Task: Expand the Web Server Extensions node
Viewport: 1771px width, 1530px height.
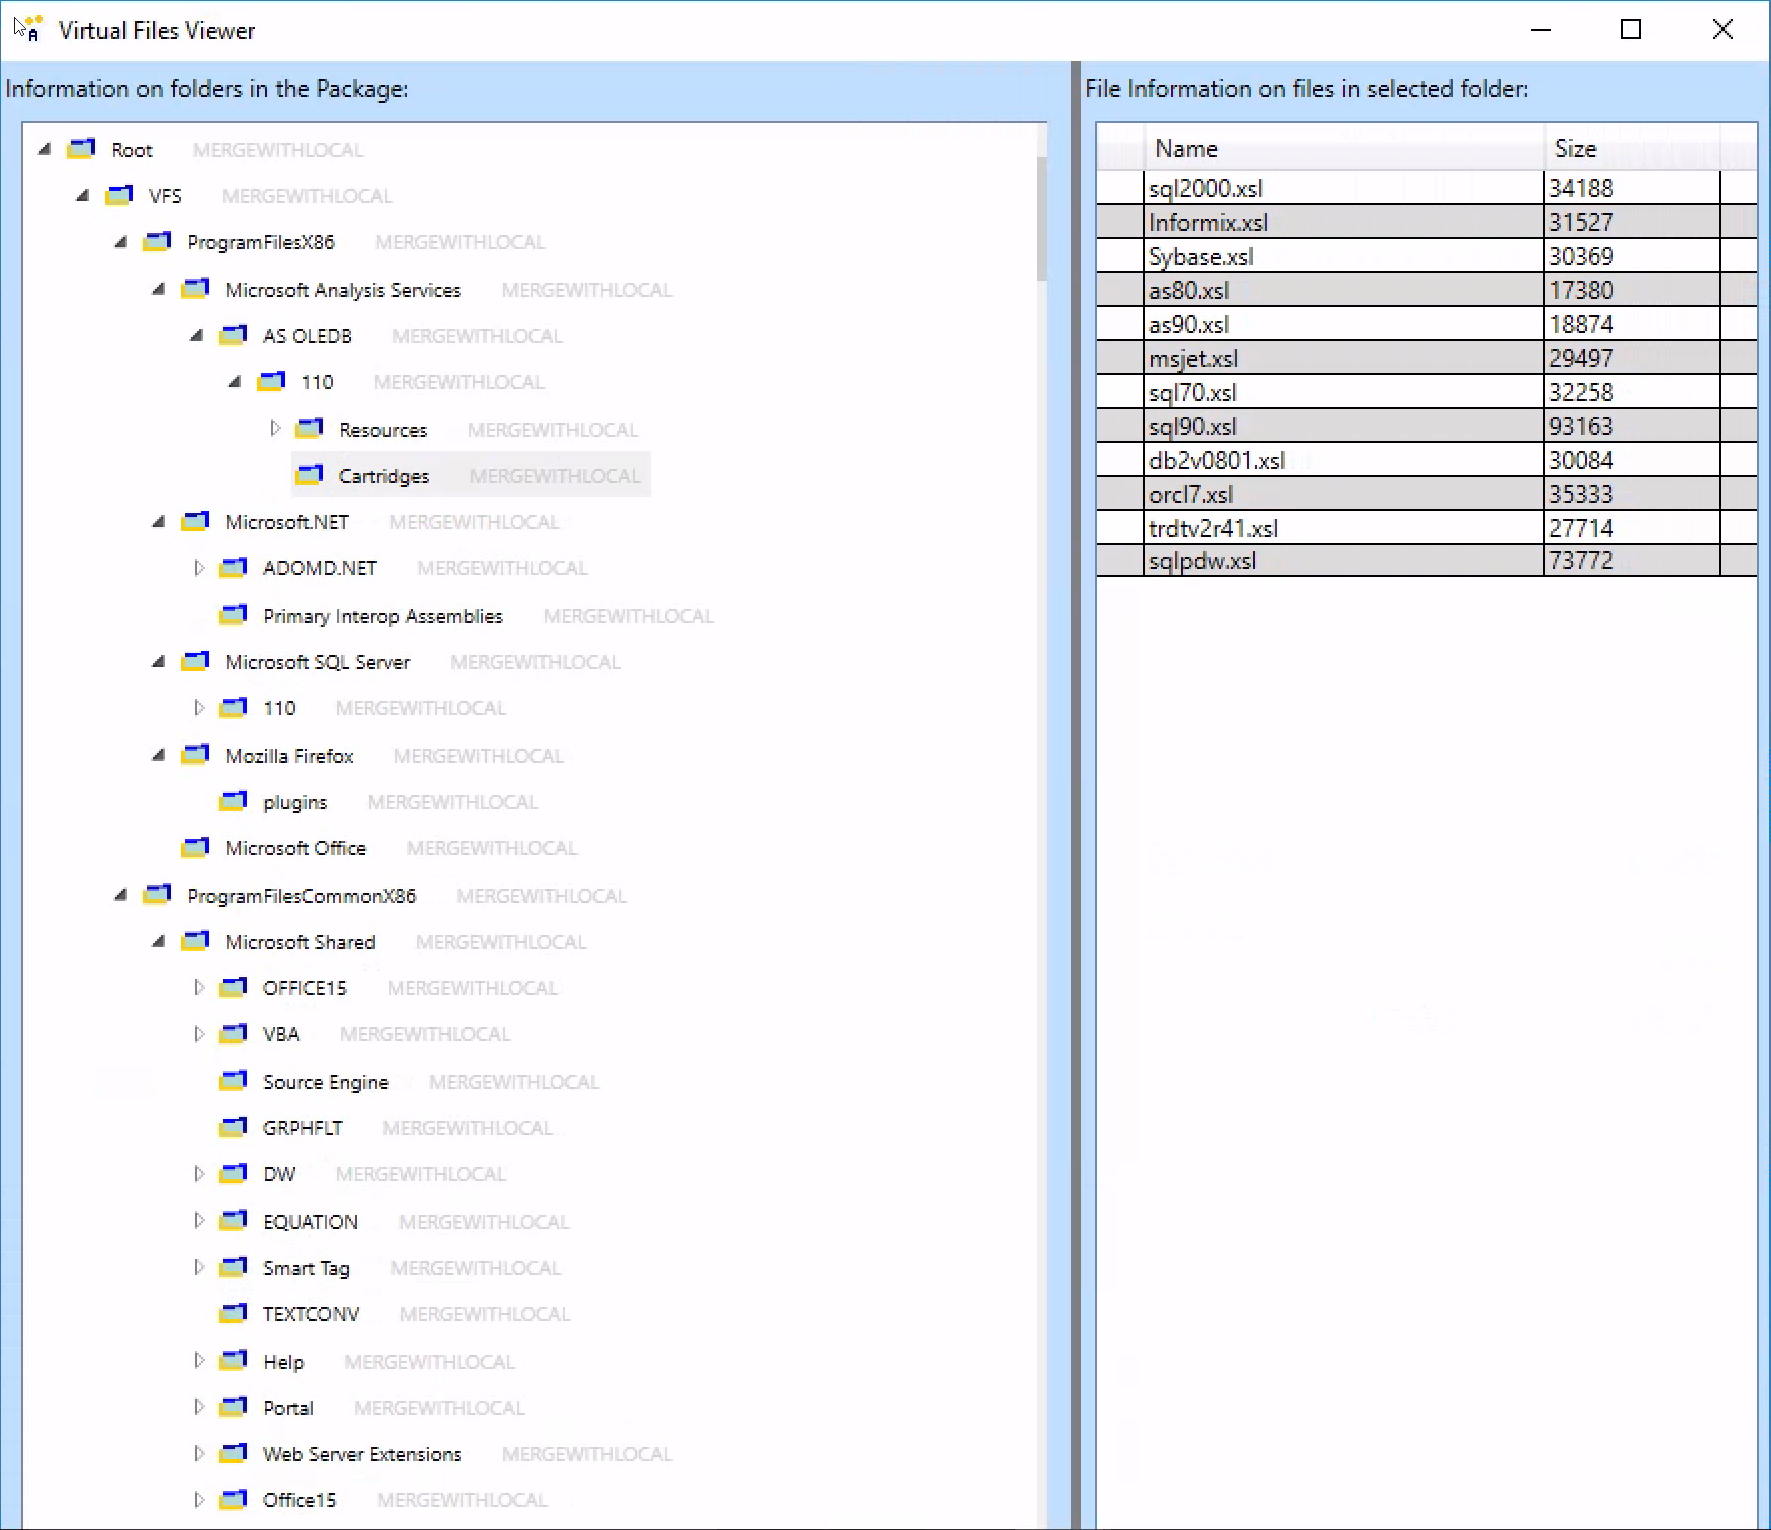Action: coord(199,1453)
